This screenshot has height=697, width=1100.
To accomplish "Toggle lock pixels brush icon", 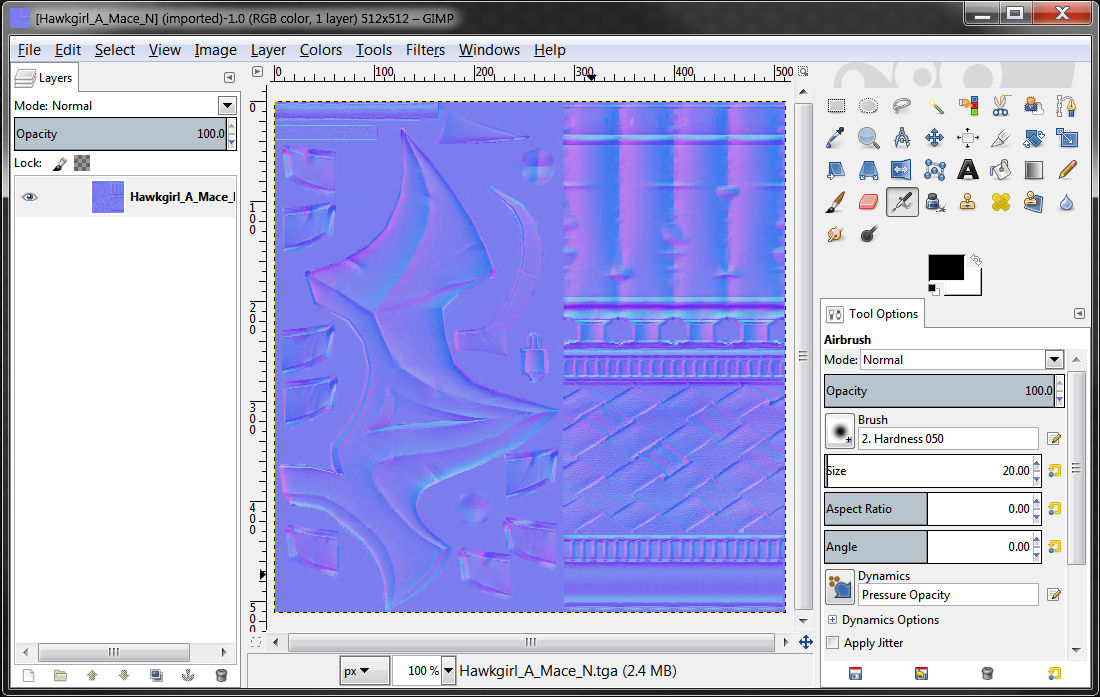I will tap(60, 163).
